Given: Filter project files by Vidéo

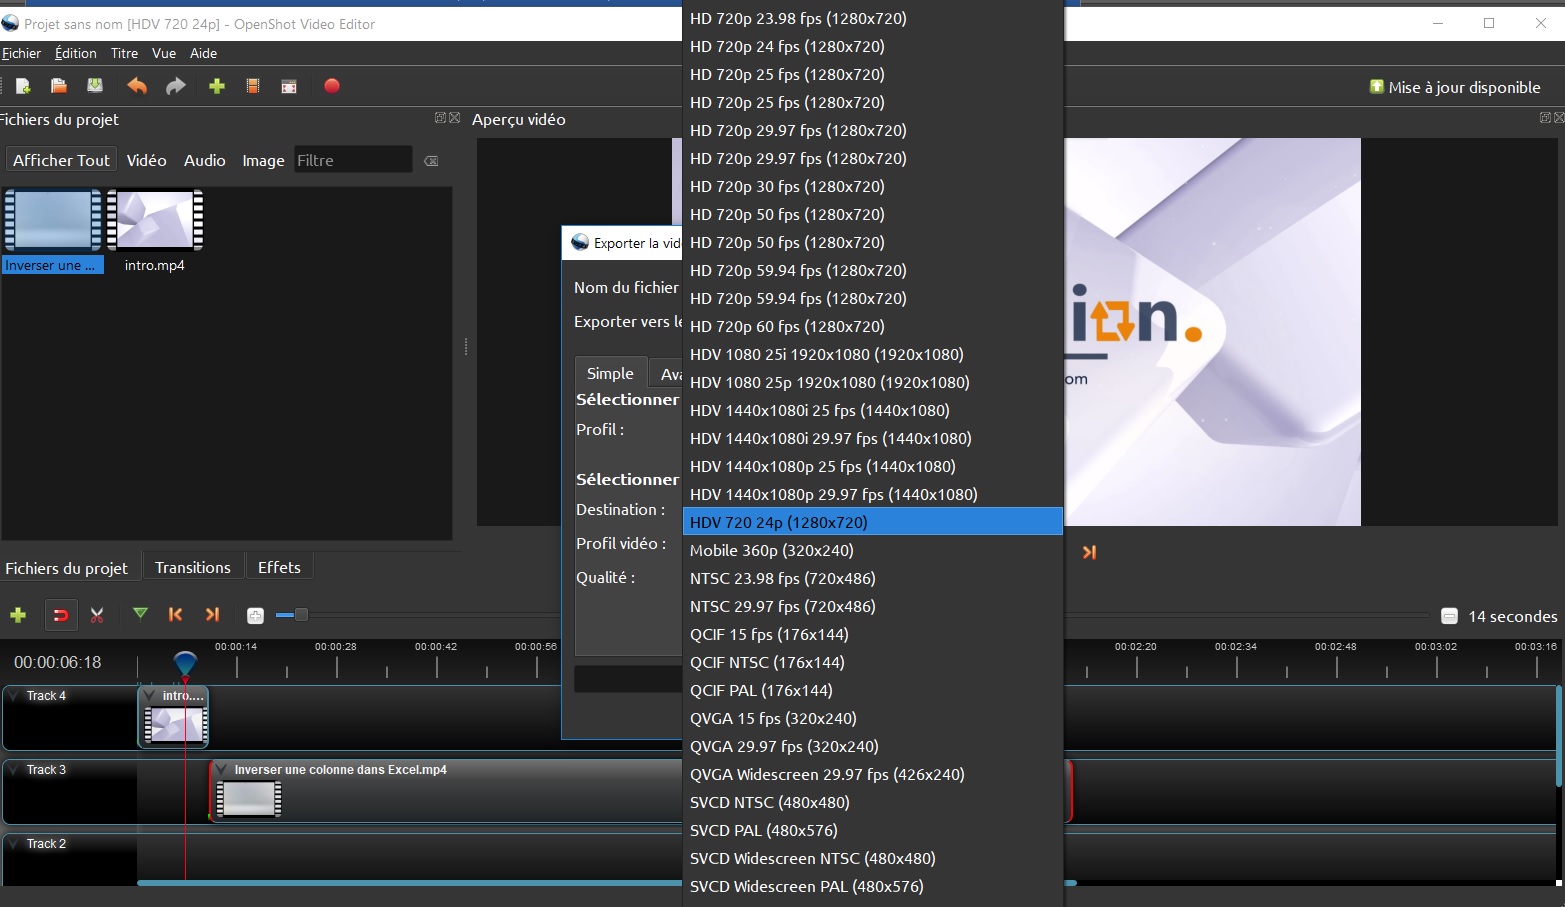Looking at the screenshot, I should [x=147, y=160].
